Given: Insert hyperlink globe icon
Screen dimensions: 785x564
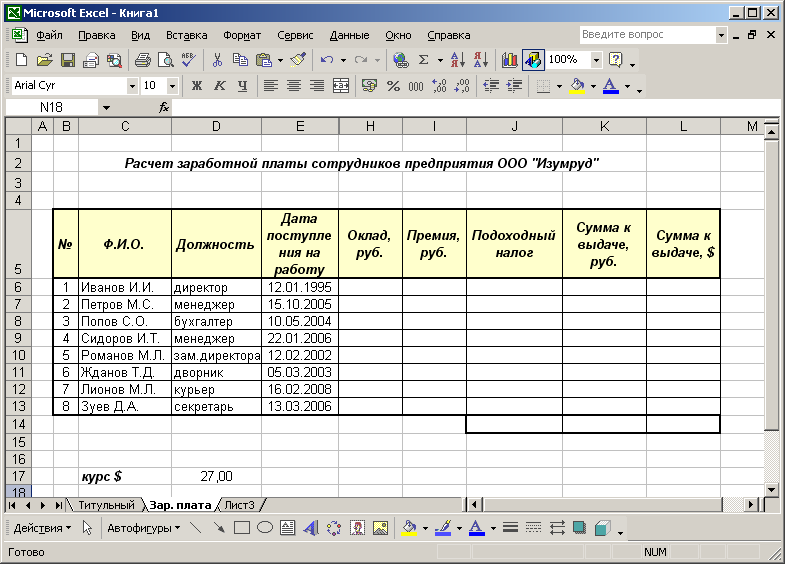Looking at the screenshot, I should 401,60.
